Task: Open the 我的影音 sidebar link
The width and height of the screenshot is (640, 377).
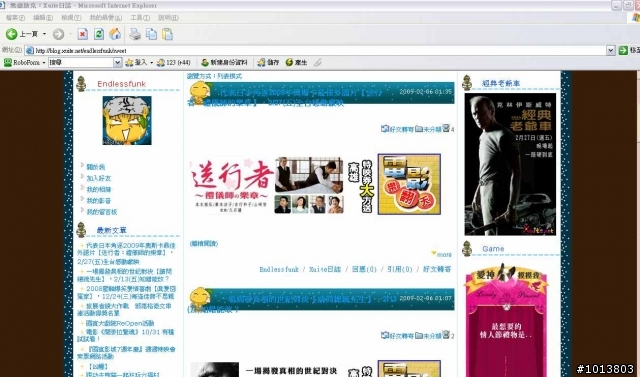Action: point(98,201)
